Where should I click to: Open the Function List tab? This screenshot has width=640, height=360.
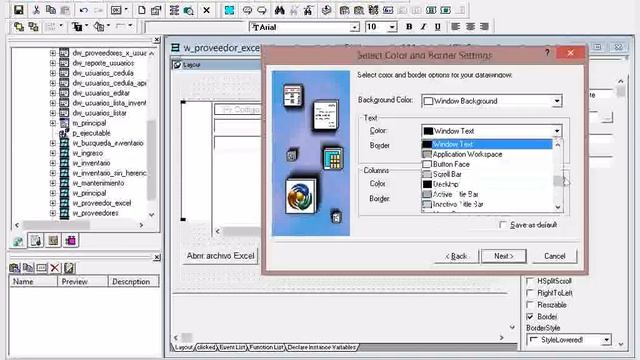tap(266, 347)
